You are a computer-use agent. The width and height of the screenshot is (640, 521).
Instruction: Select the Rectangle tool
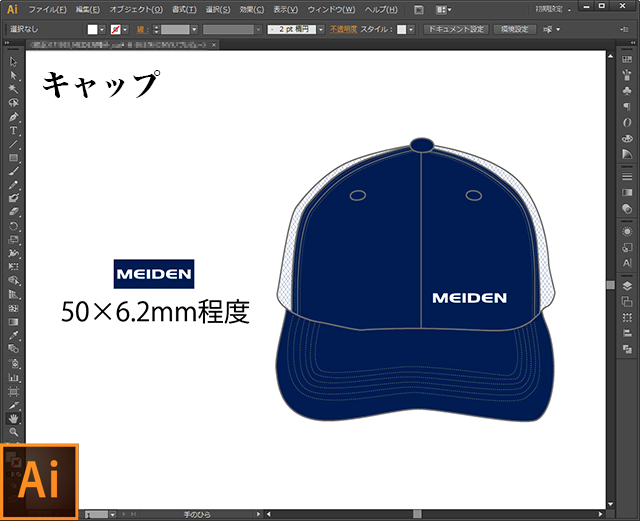(x=13, y=158)
